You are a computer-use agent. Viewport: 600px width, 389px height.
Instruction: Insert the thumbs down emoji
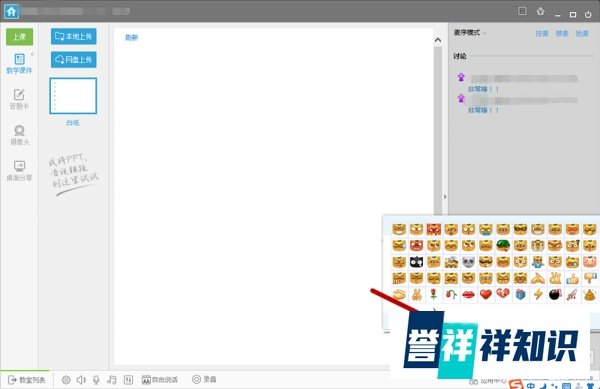tap(590, 278)
